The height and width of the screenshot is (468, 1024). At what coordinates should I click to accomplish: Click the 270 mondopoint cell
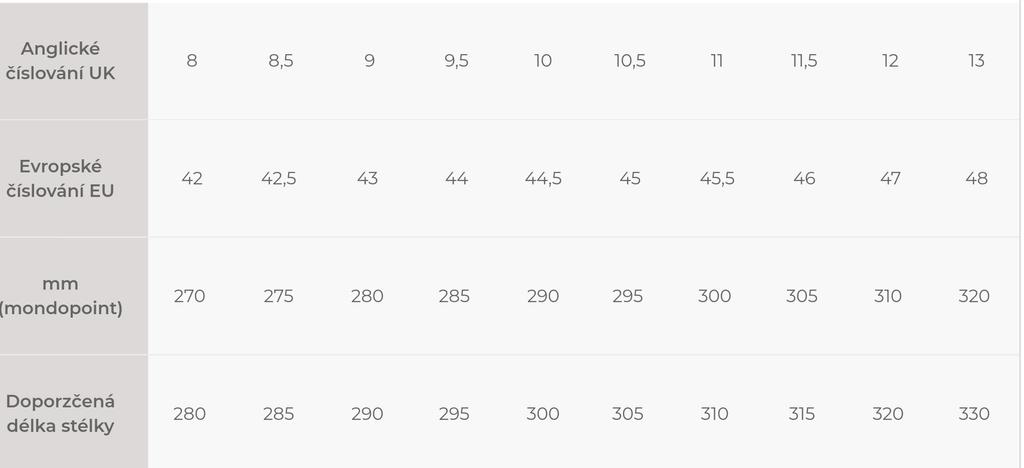190,296
